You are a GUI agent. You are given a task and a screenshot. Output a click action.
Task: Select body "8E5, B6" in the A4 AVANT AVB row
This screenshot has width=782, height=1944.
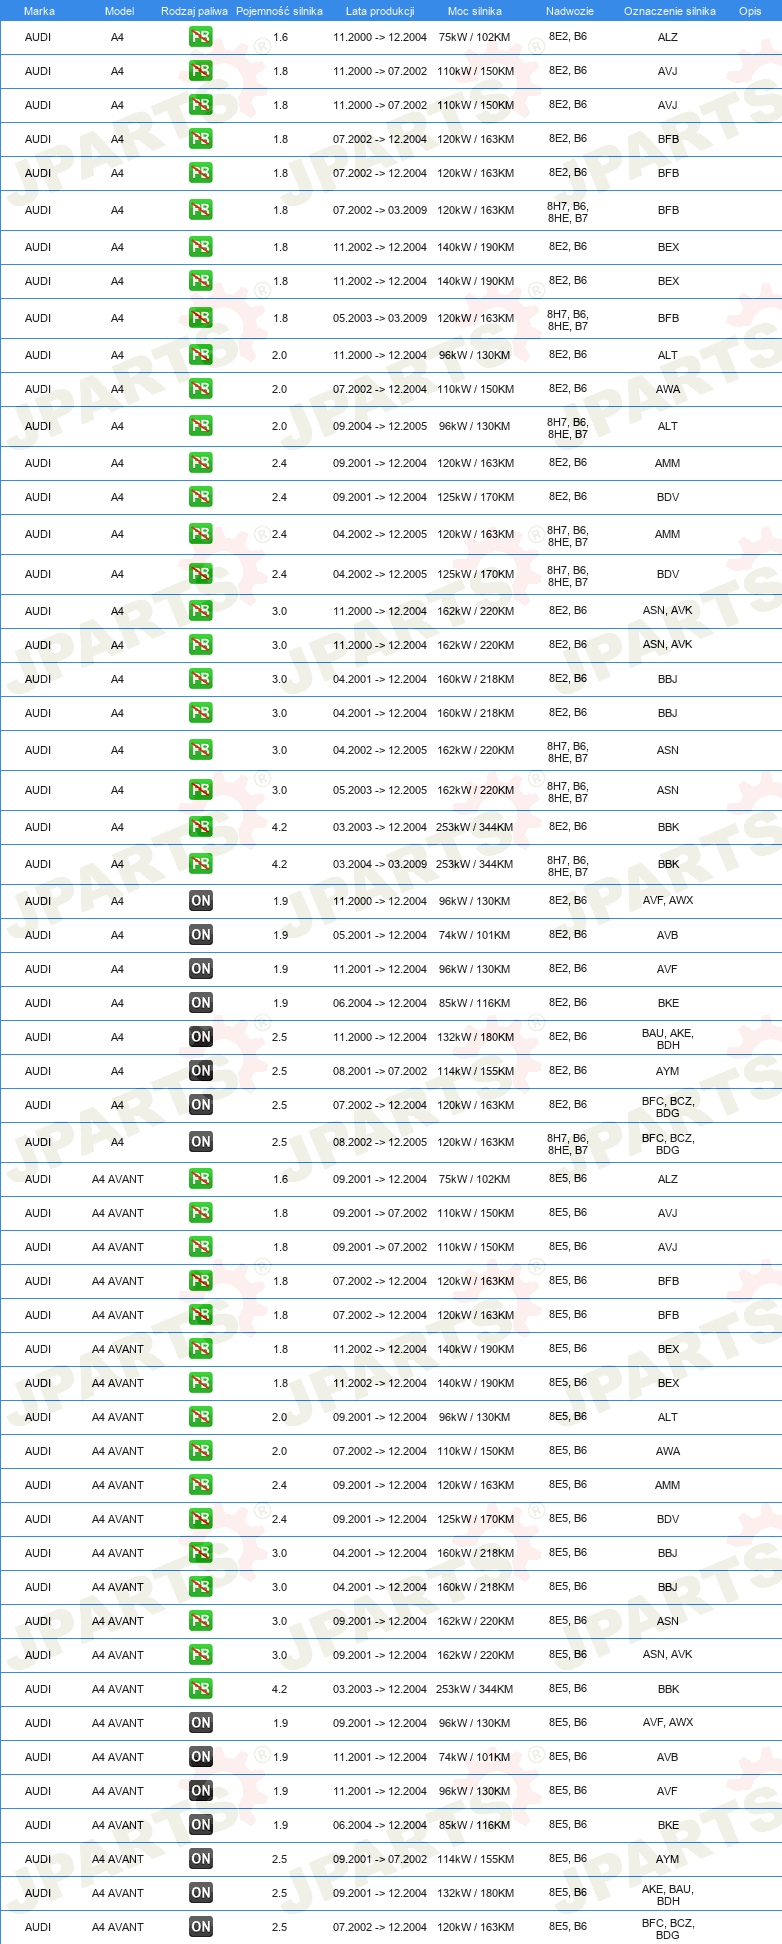click(x=568, y=1757)
